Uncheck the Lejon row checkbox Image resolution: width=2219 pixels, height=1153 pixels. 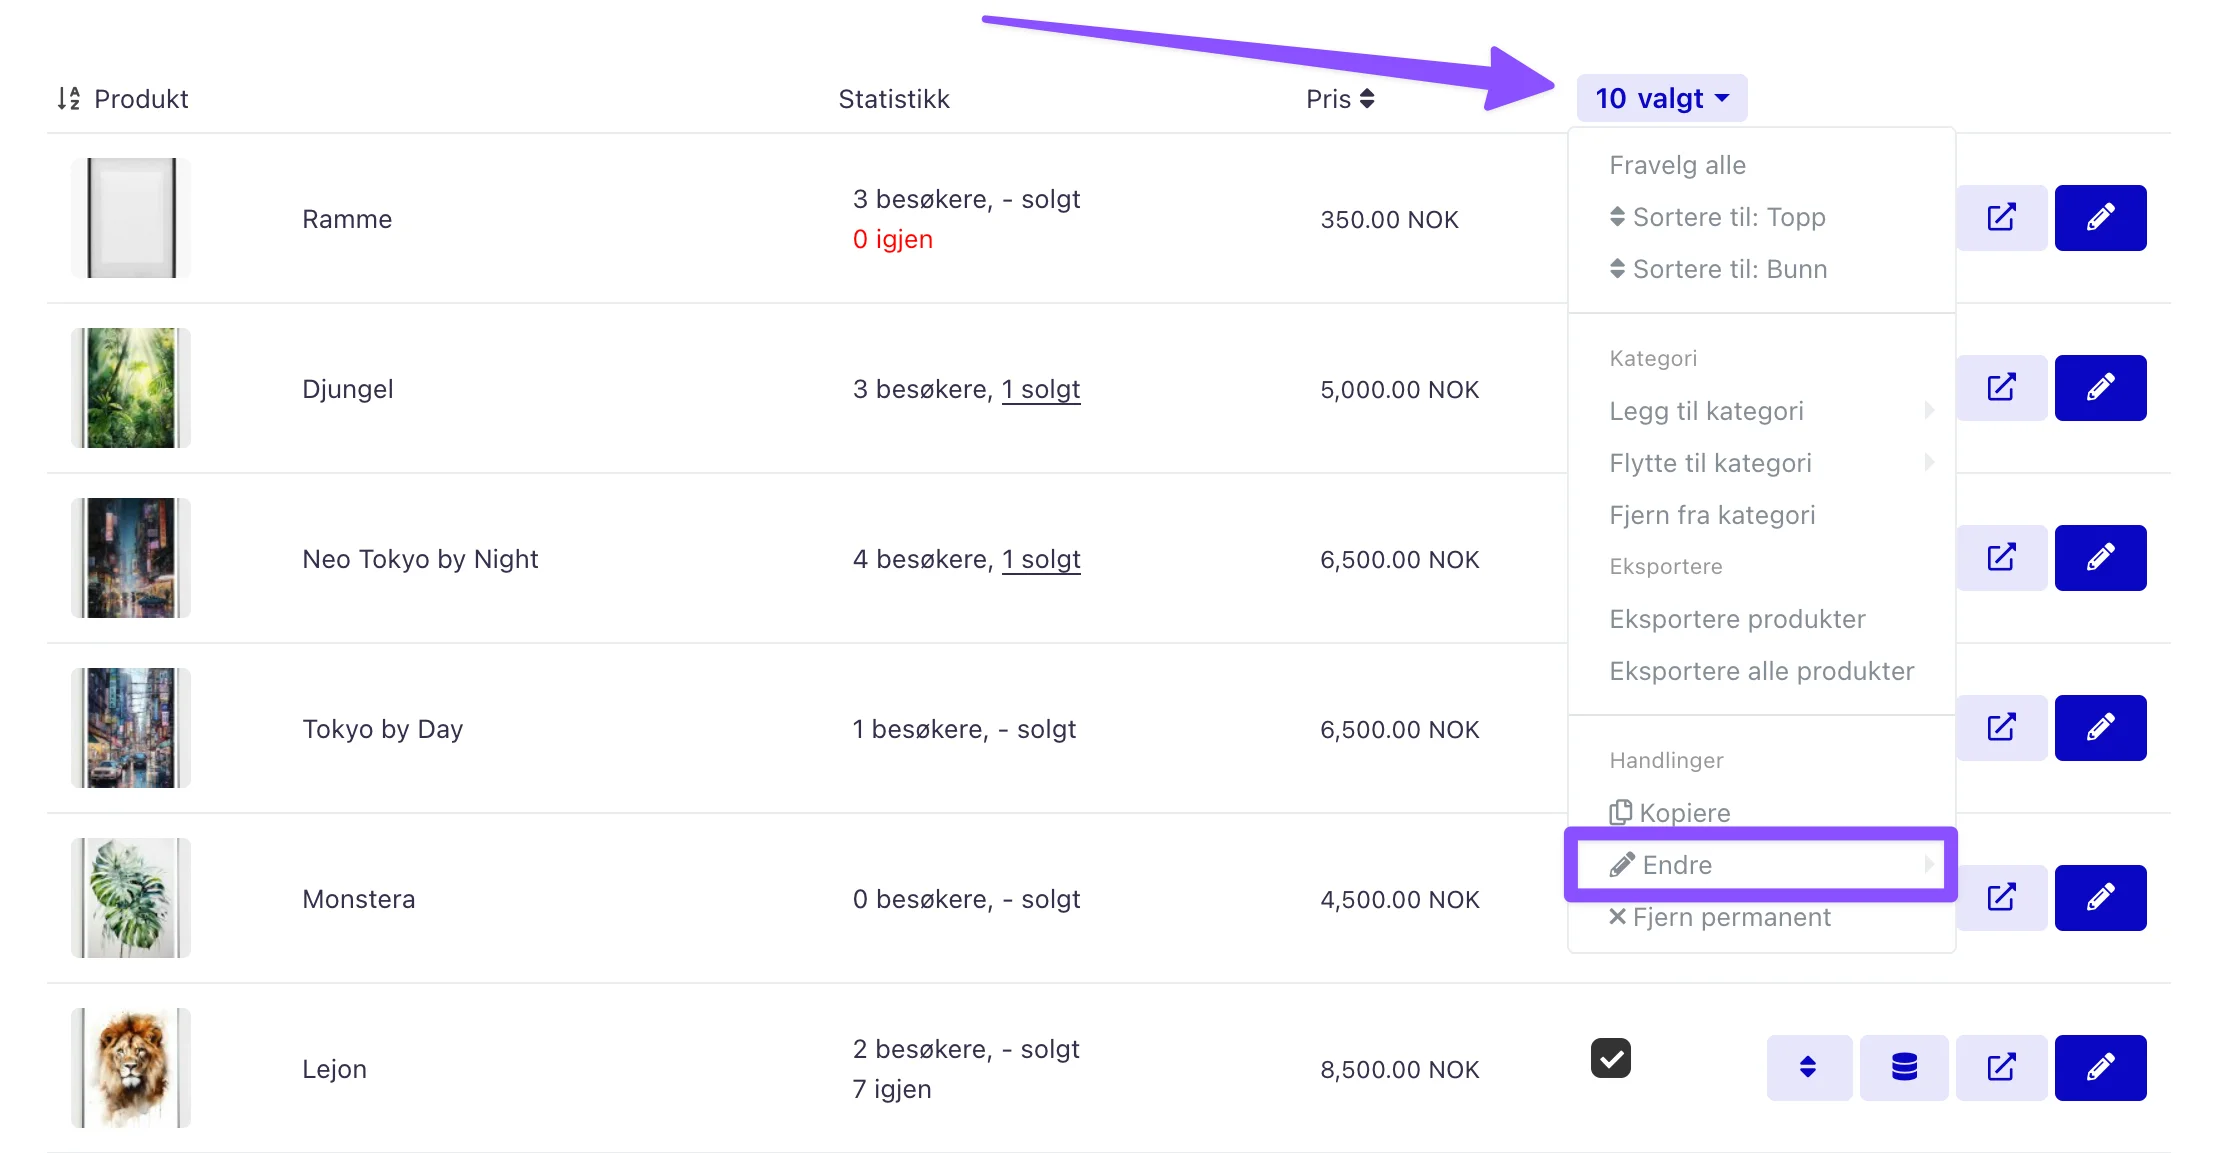(1611, 1058)
